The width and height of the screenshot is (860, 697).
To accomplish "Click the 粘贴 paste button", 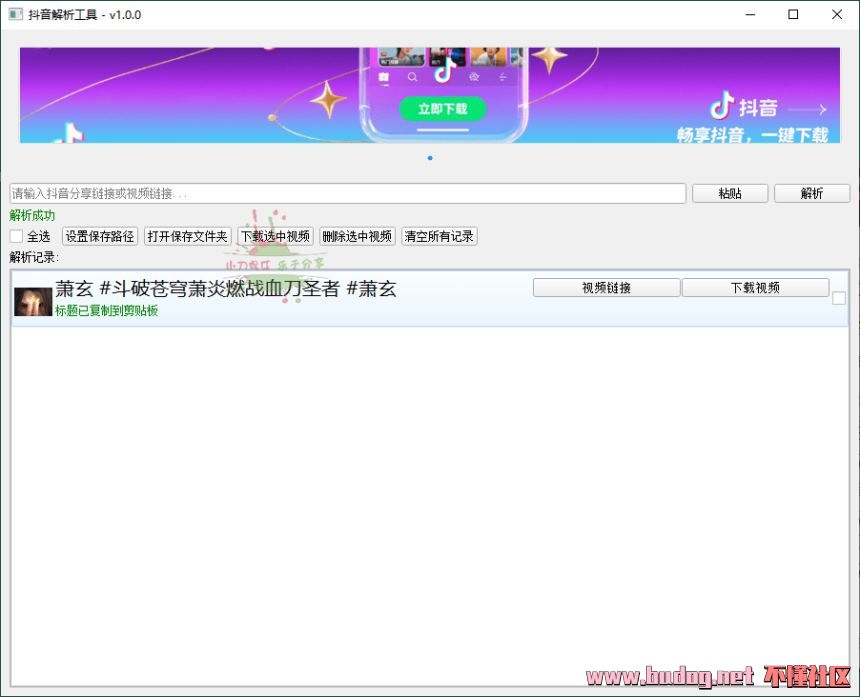I will (x=729, y=193).
